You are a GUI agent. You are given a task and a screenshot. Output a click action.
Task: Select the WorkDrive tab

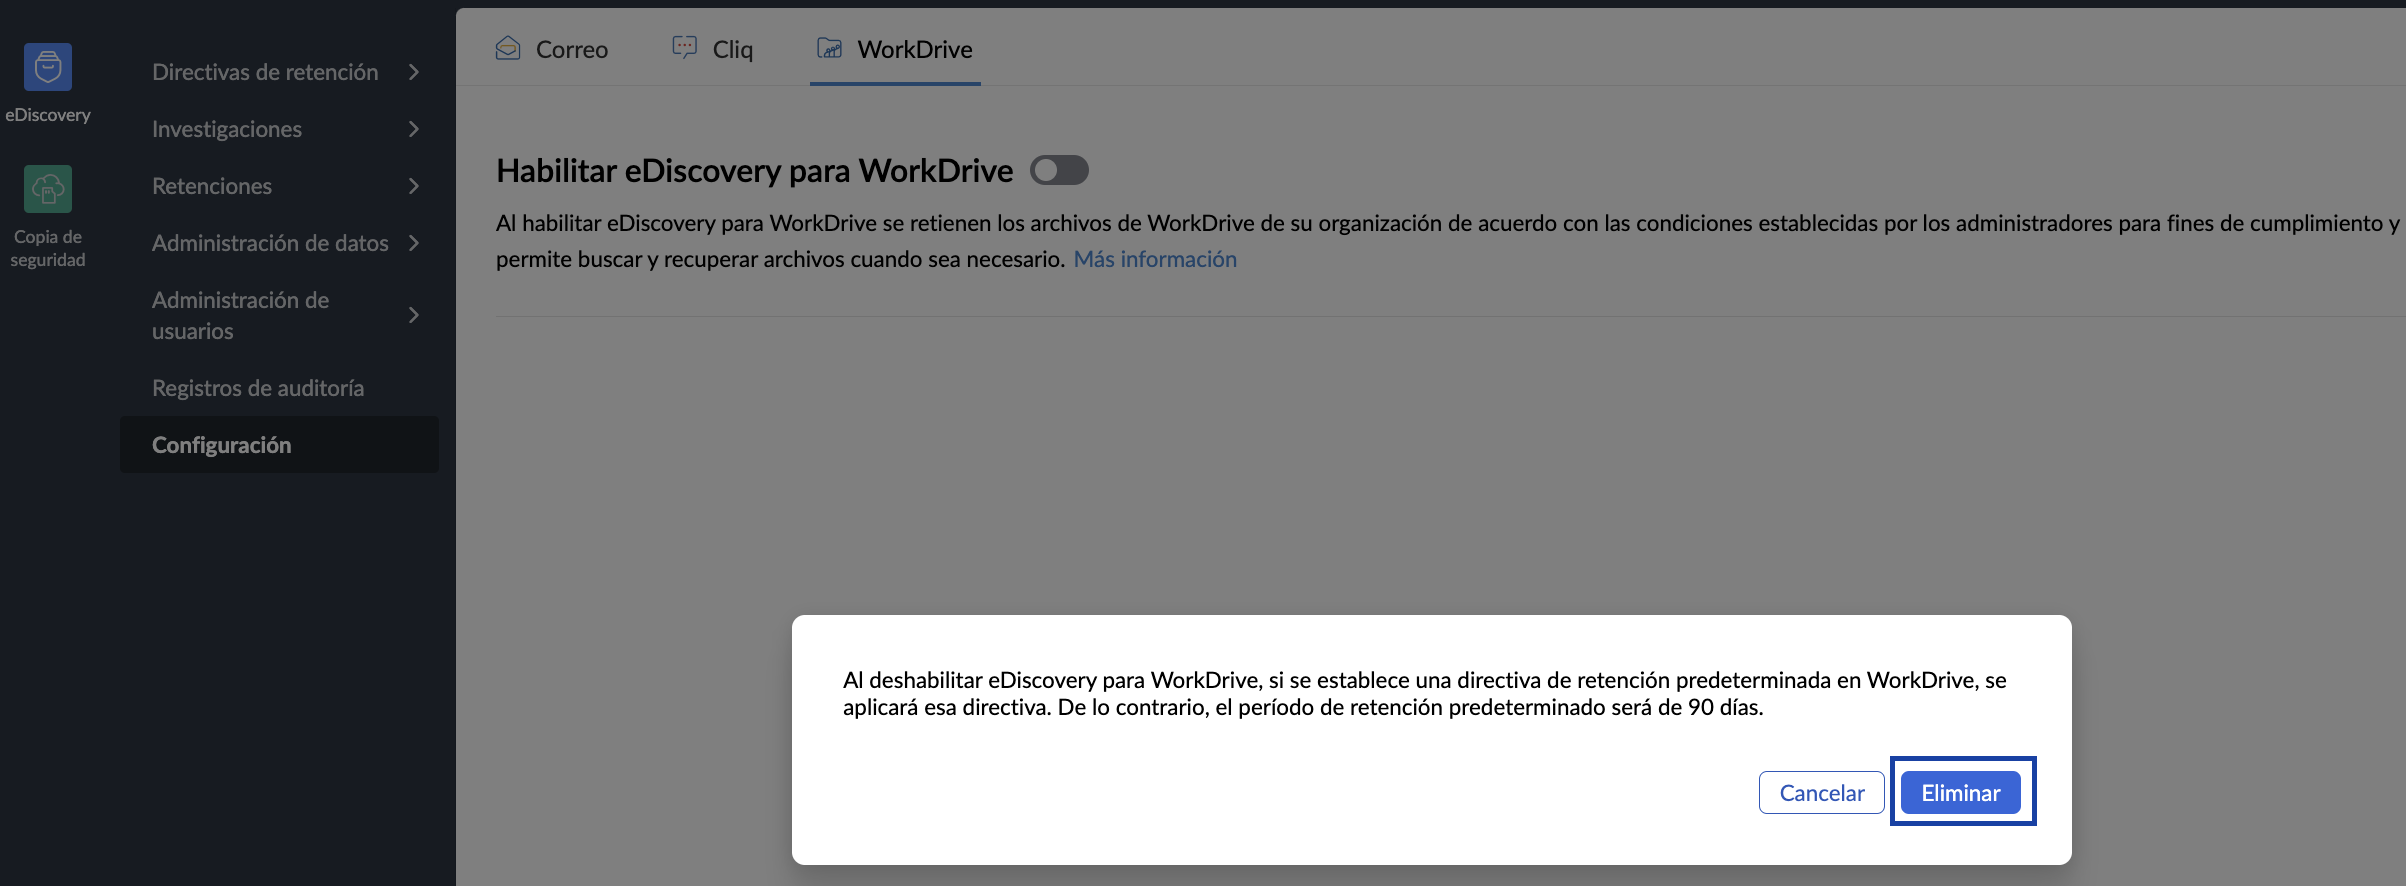[895, 49]
